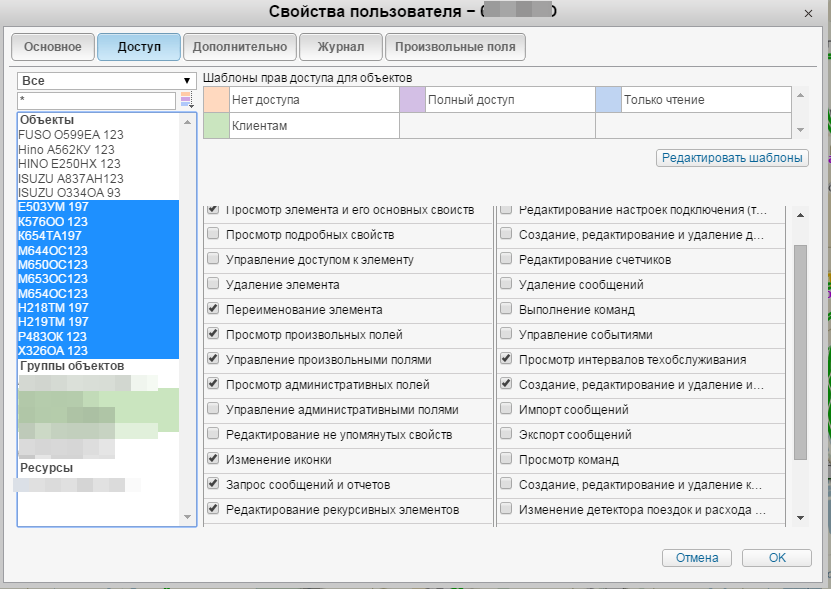Switch to the 'Основное' tab
Screen dimensions: 831x589
point(53,47)
